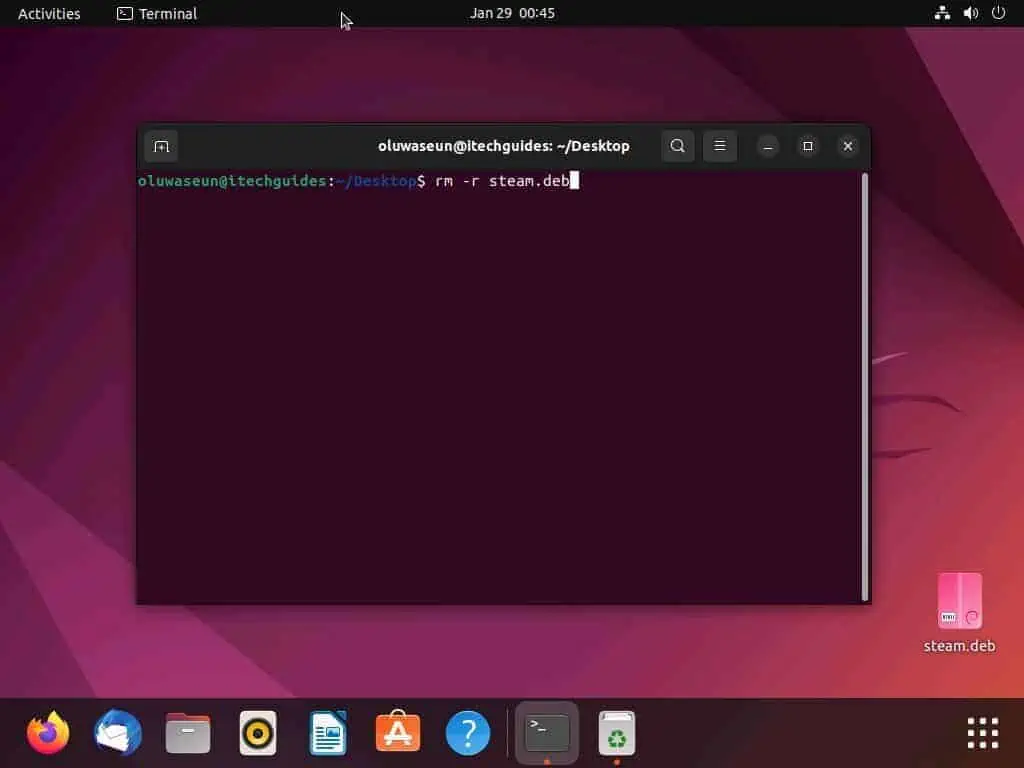Screen dimensions: 1024x768
Task: Open the clock and calendar panel
Action: [512, 14]
